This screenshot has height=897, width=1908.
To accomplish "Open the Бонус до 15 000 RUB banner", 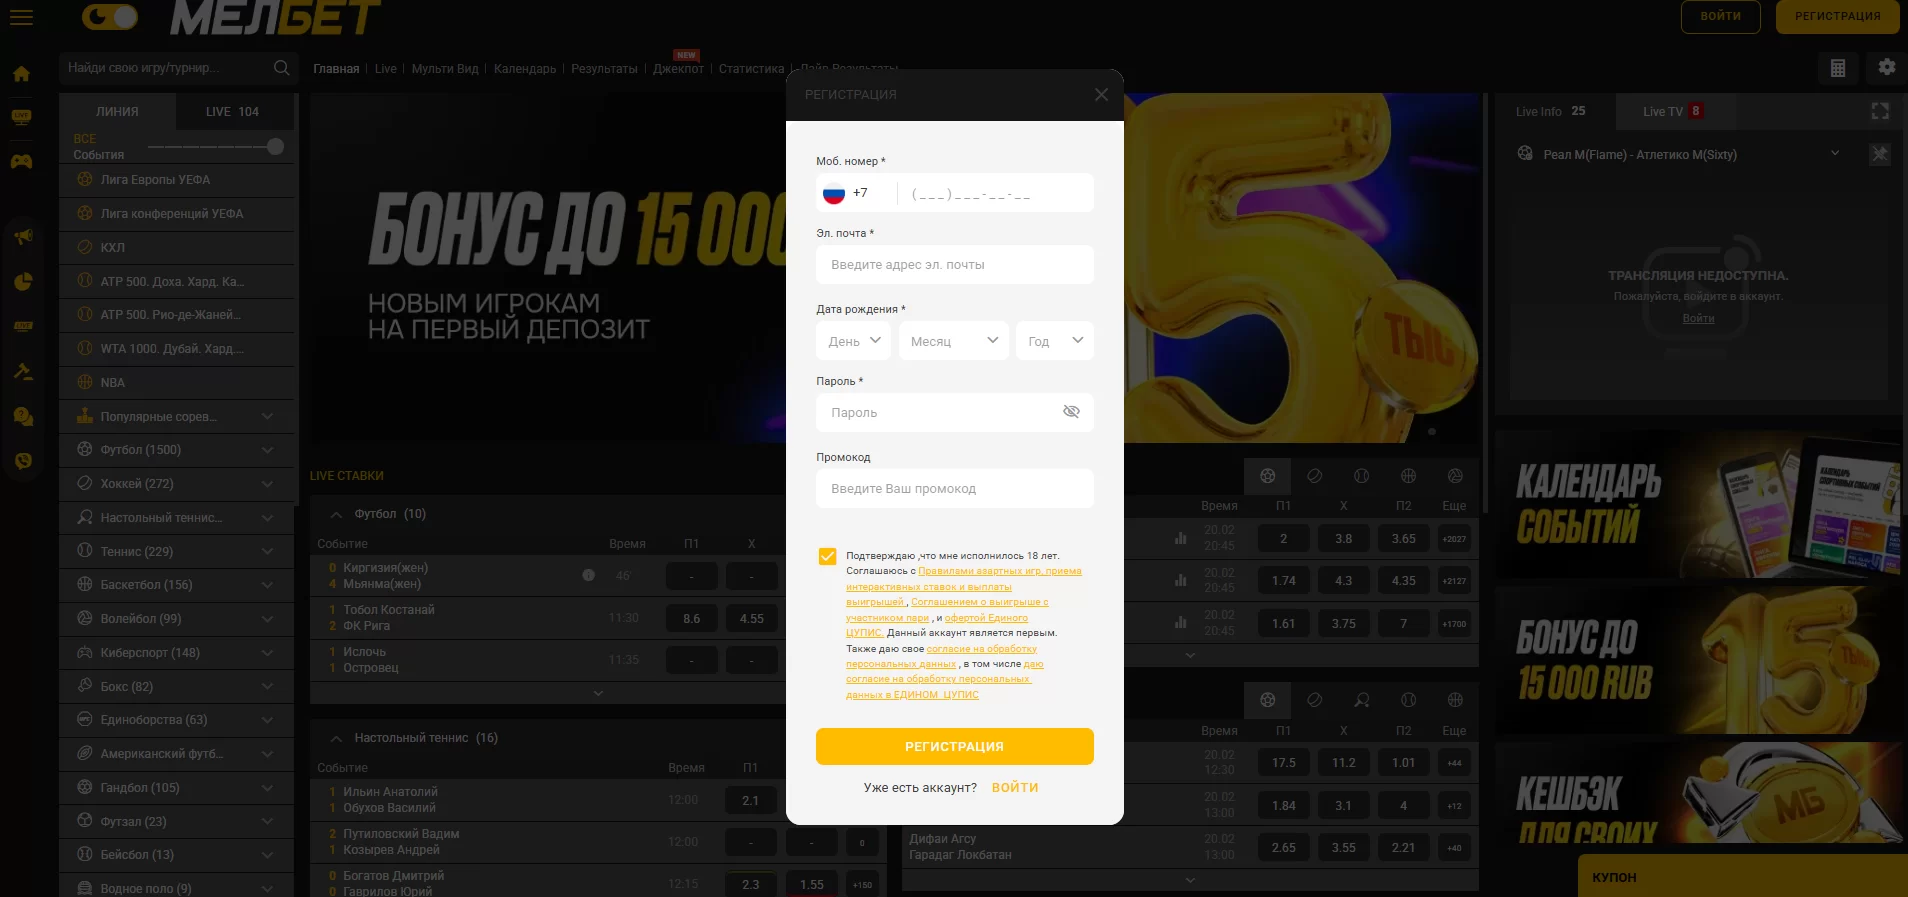I will click(1698, 660).
